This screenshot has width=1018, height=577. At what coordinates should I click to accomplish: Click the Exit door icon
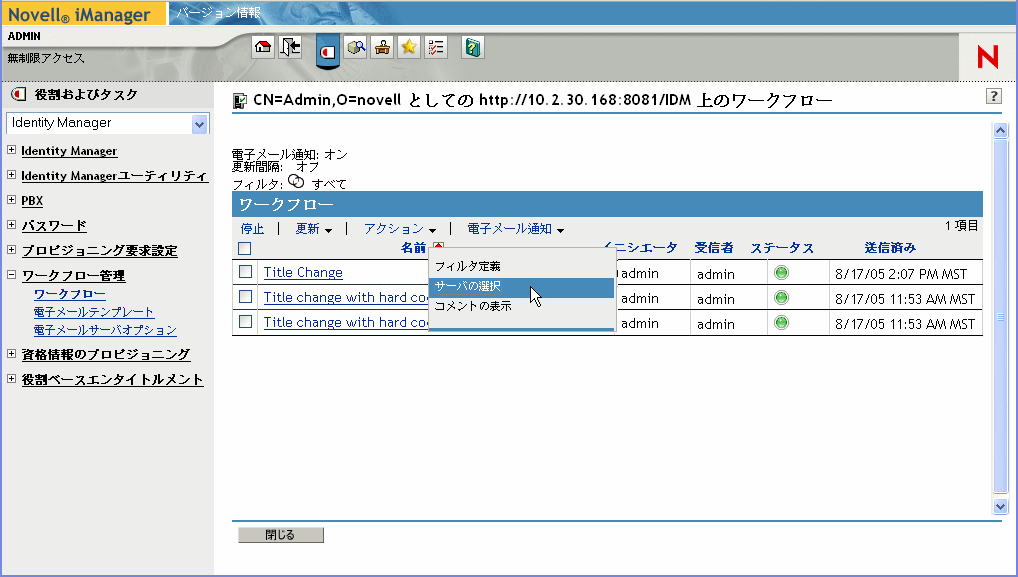(290, 47)
